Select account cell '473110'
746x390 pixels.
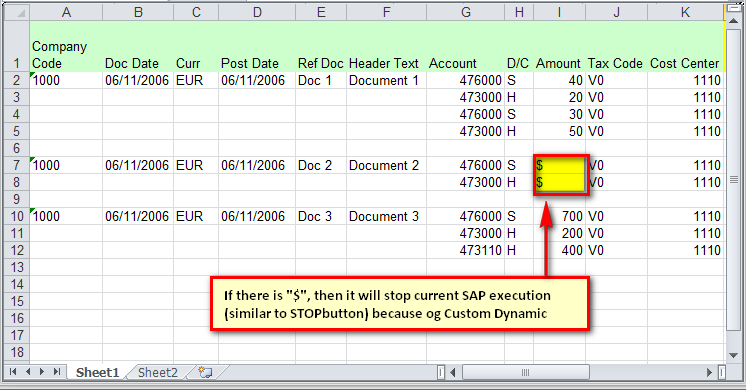[x=465, y=250]
